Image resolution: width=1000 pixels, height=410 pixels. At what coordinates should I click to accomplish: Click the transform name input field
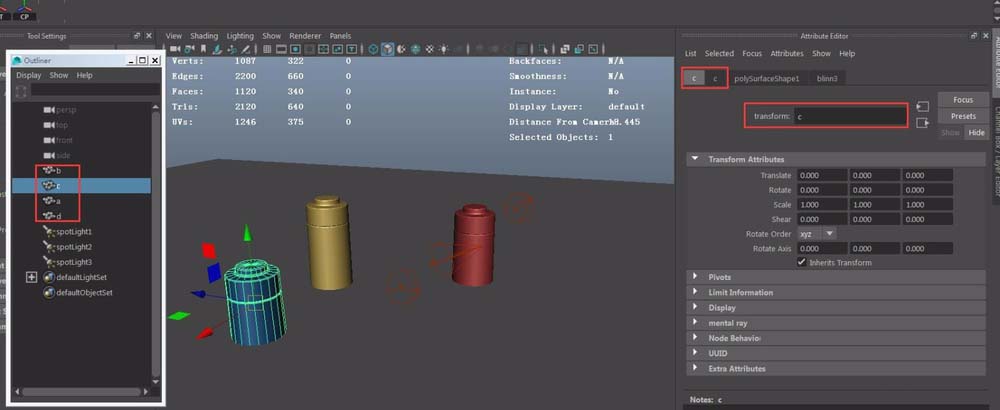tap(849, 116)
